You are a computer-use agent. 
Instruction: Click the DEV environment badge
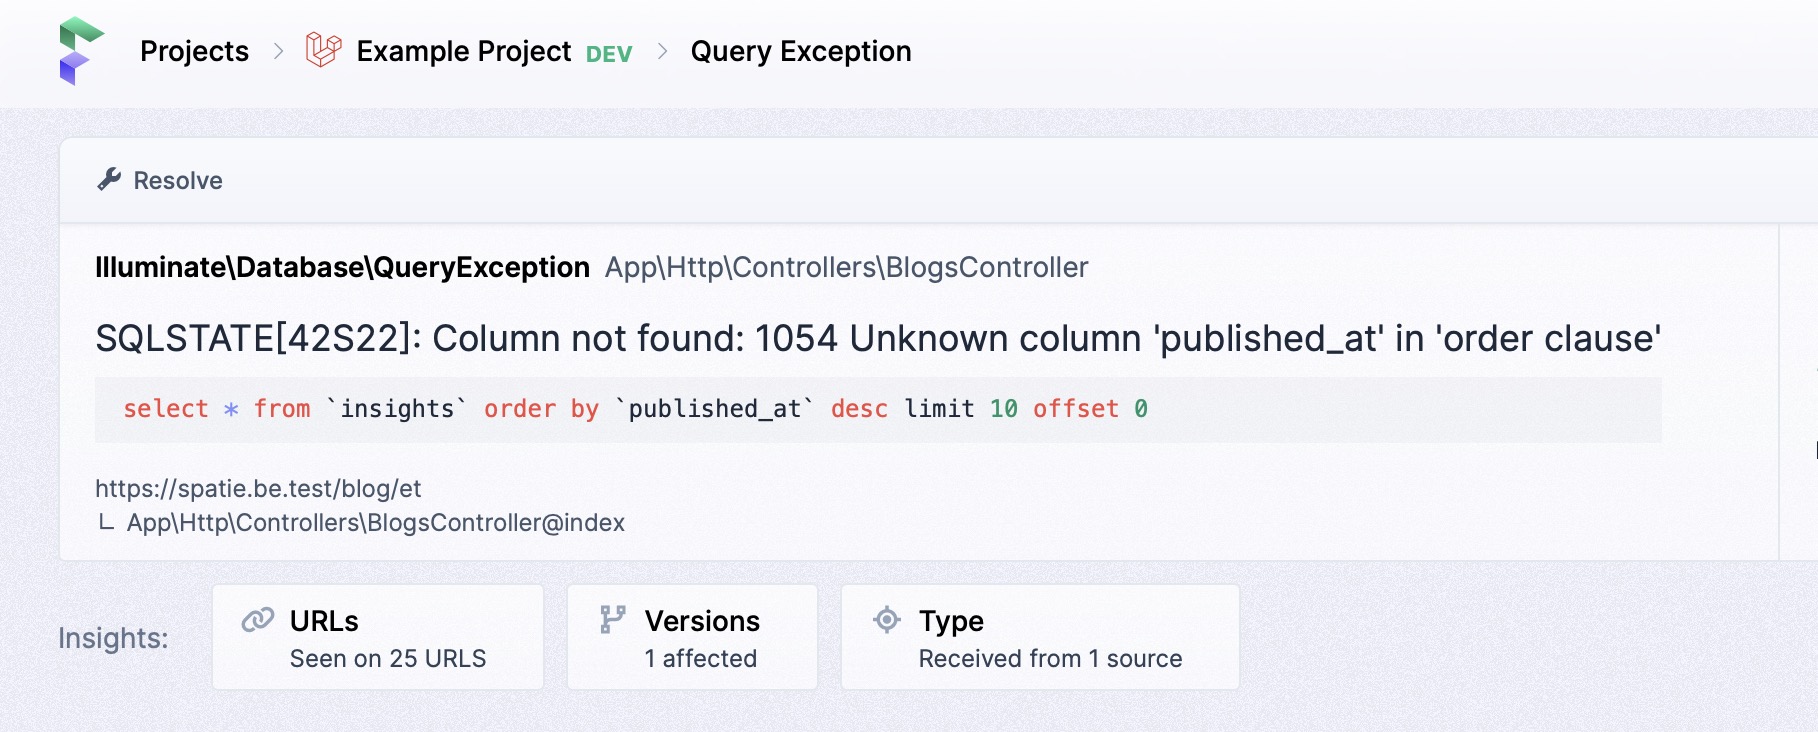[x=609, y=54]
